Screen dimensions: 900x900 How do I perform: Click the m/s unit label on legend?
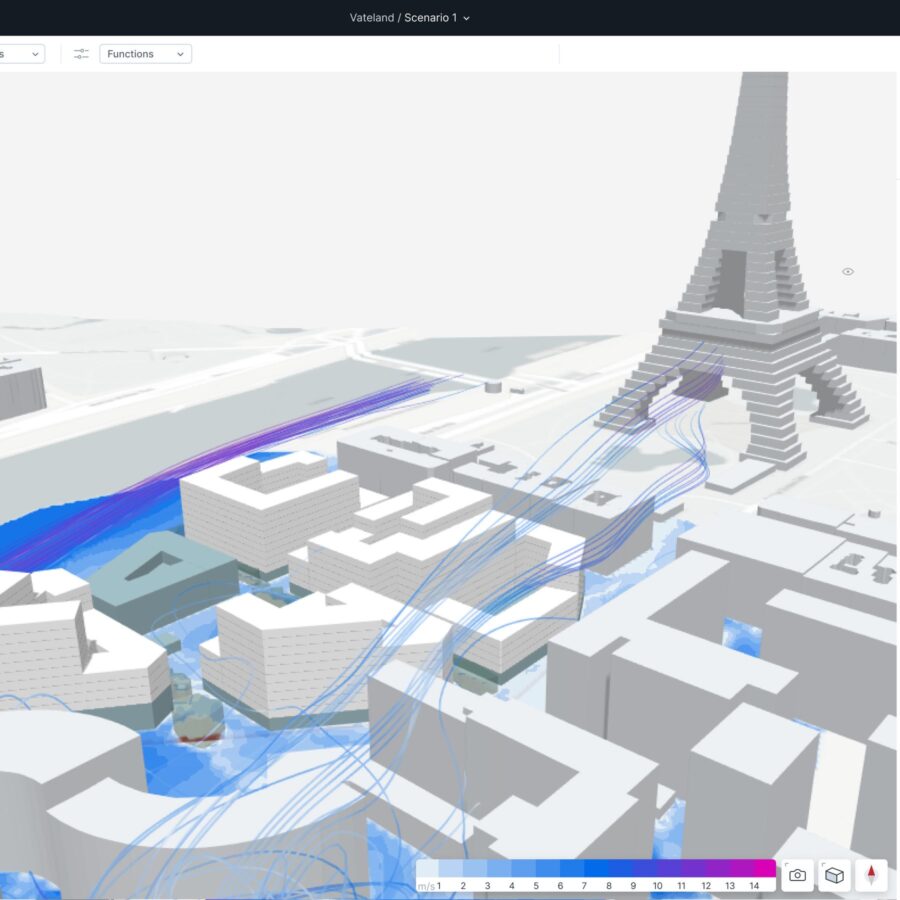click(x=425, y=886)
